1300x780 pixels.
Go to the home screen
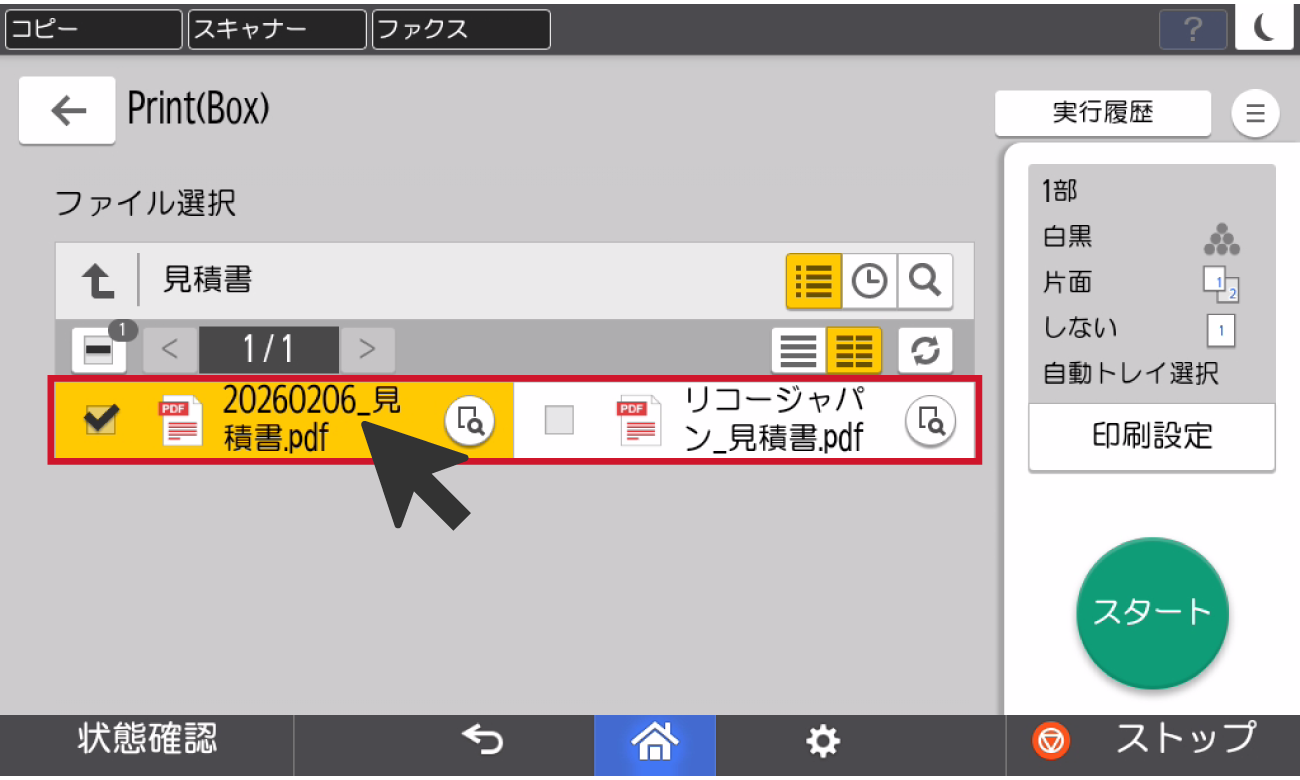click(x=654, y=741)
